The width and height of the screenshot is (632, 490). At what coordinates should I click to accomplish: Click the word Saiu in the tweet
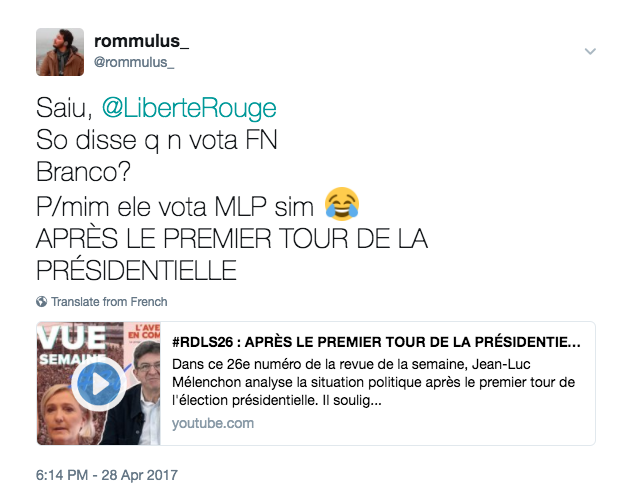click(x=64, y=108)
